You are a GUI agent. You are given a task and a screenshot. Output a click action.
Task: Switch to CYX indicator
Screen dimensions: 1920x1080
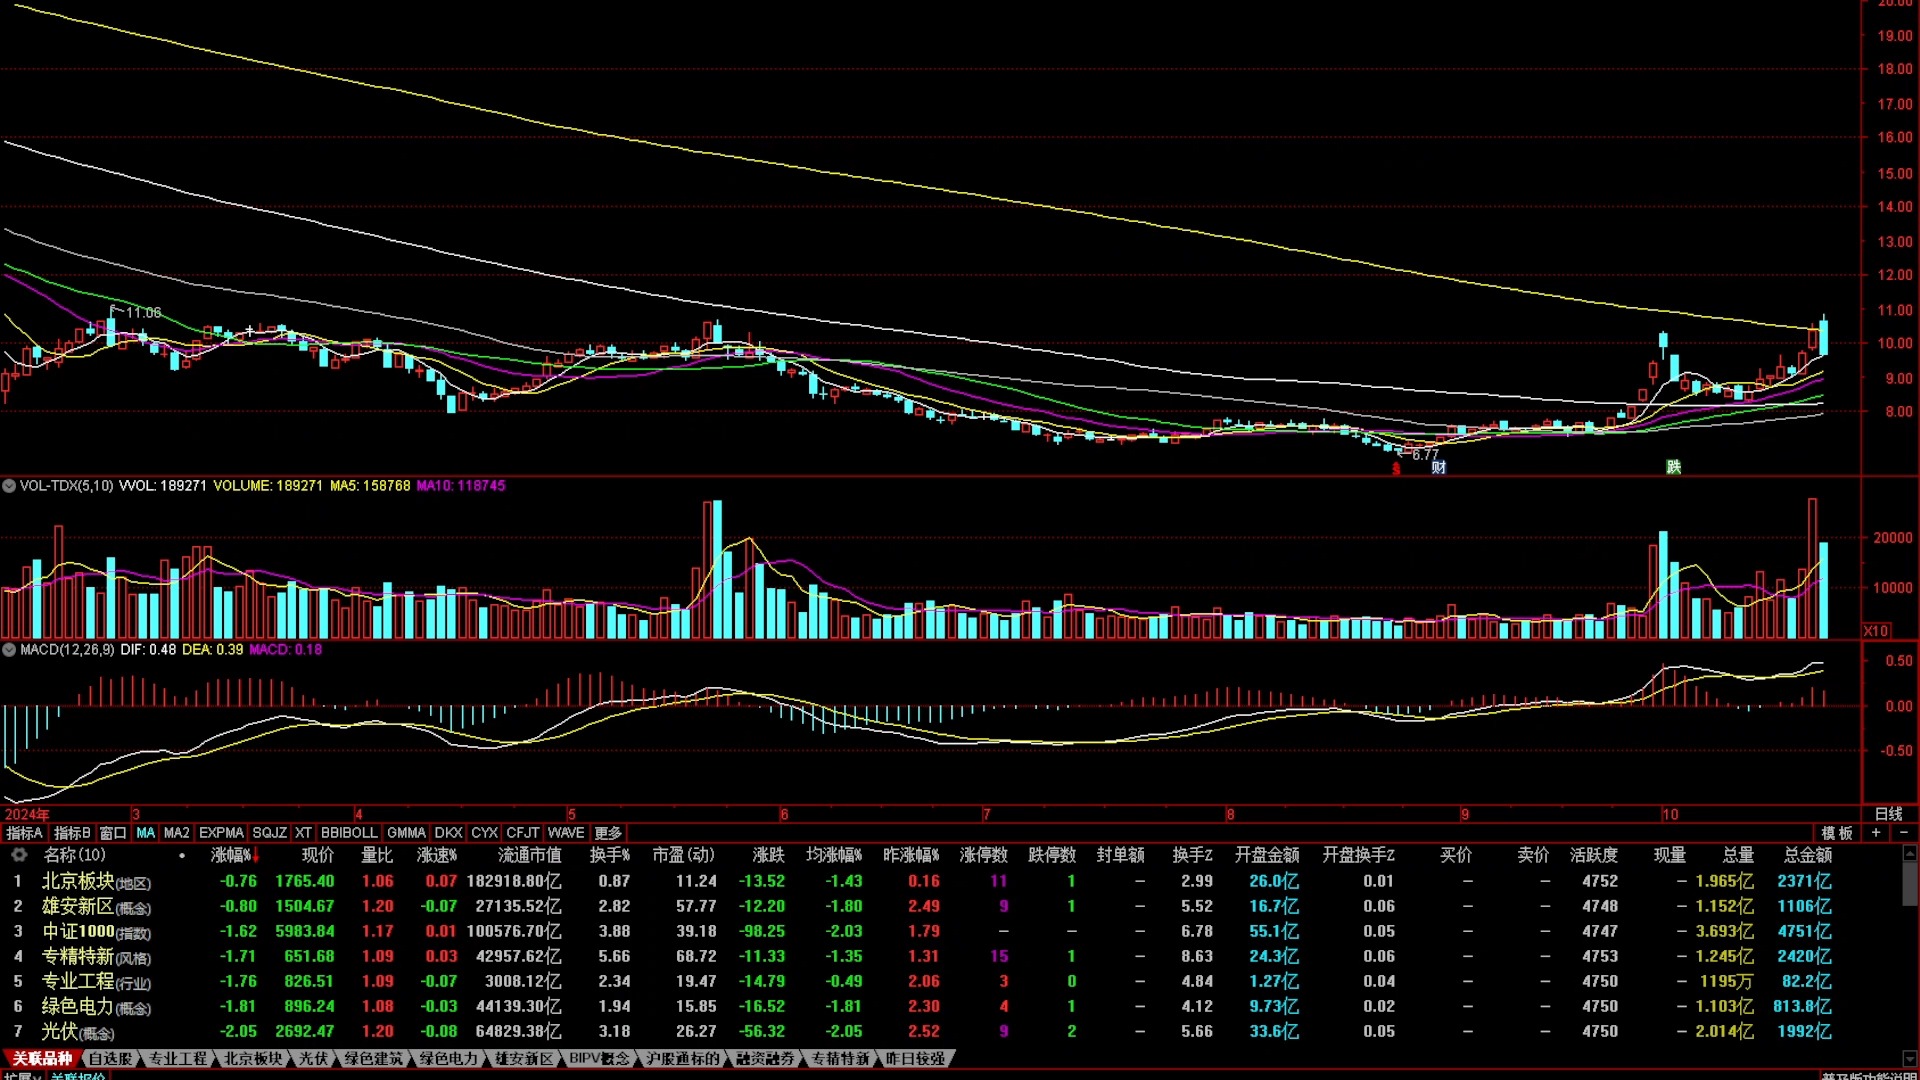484,833
